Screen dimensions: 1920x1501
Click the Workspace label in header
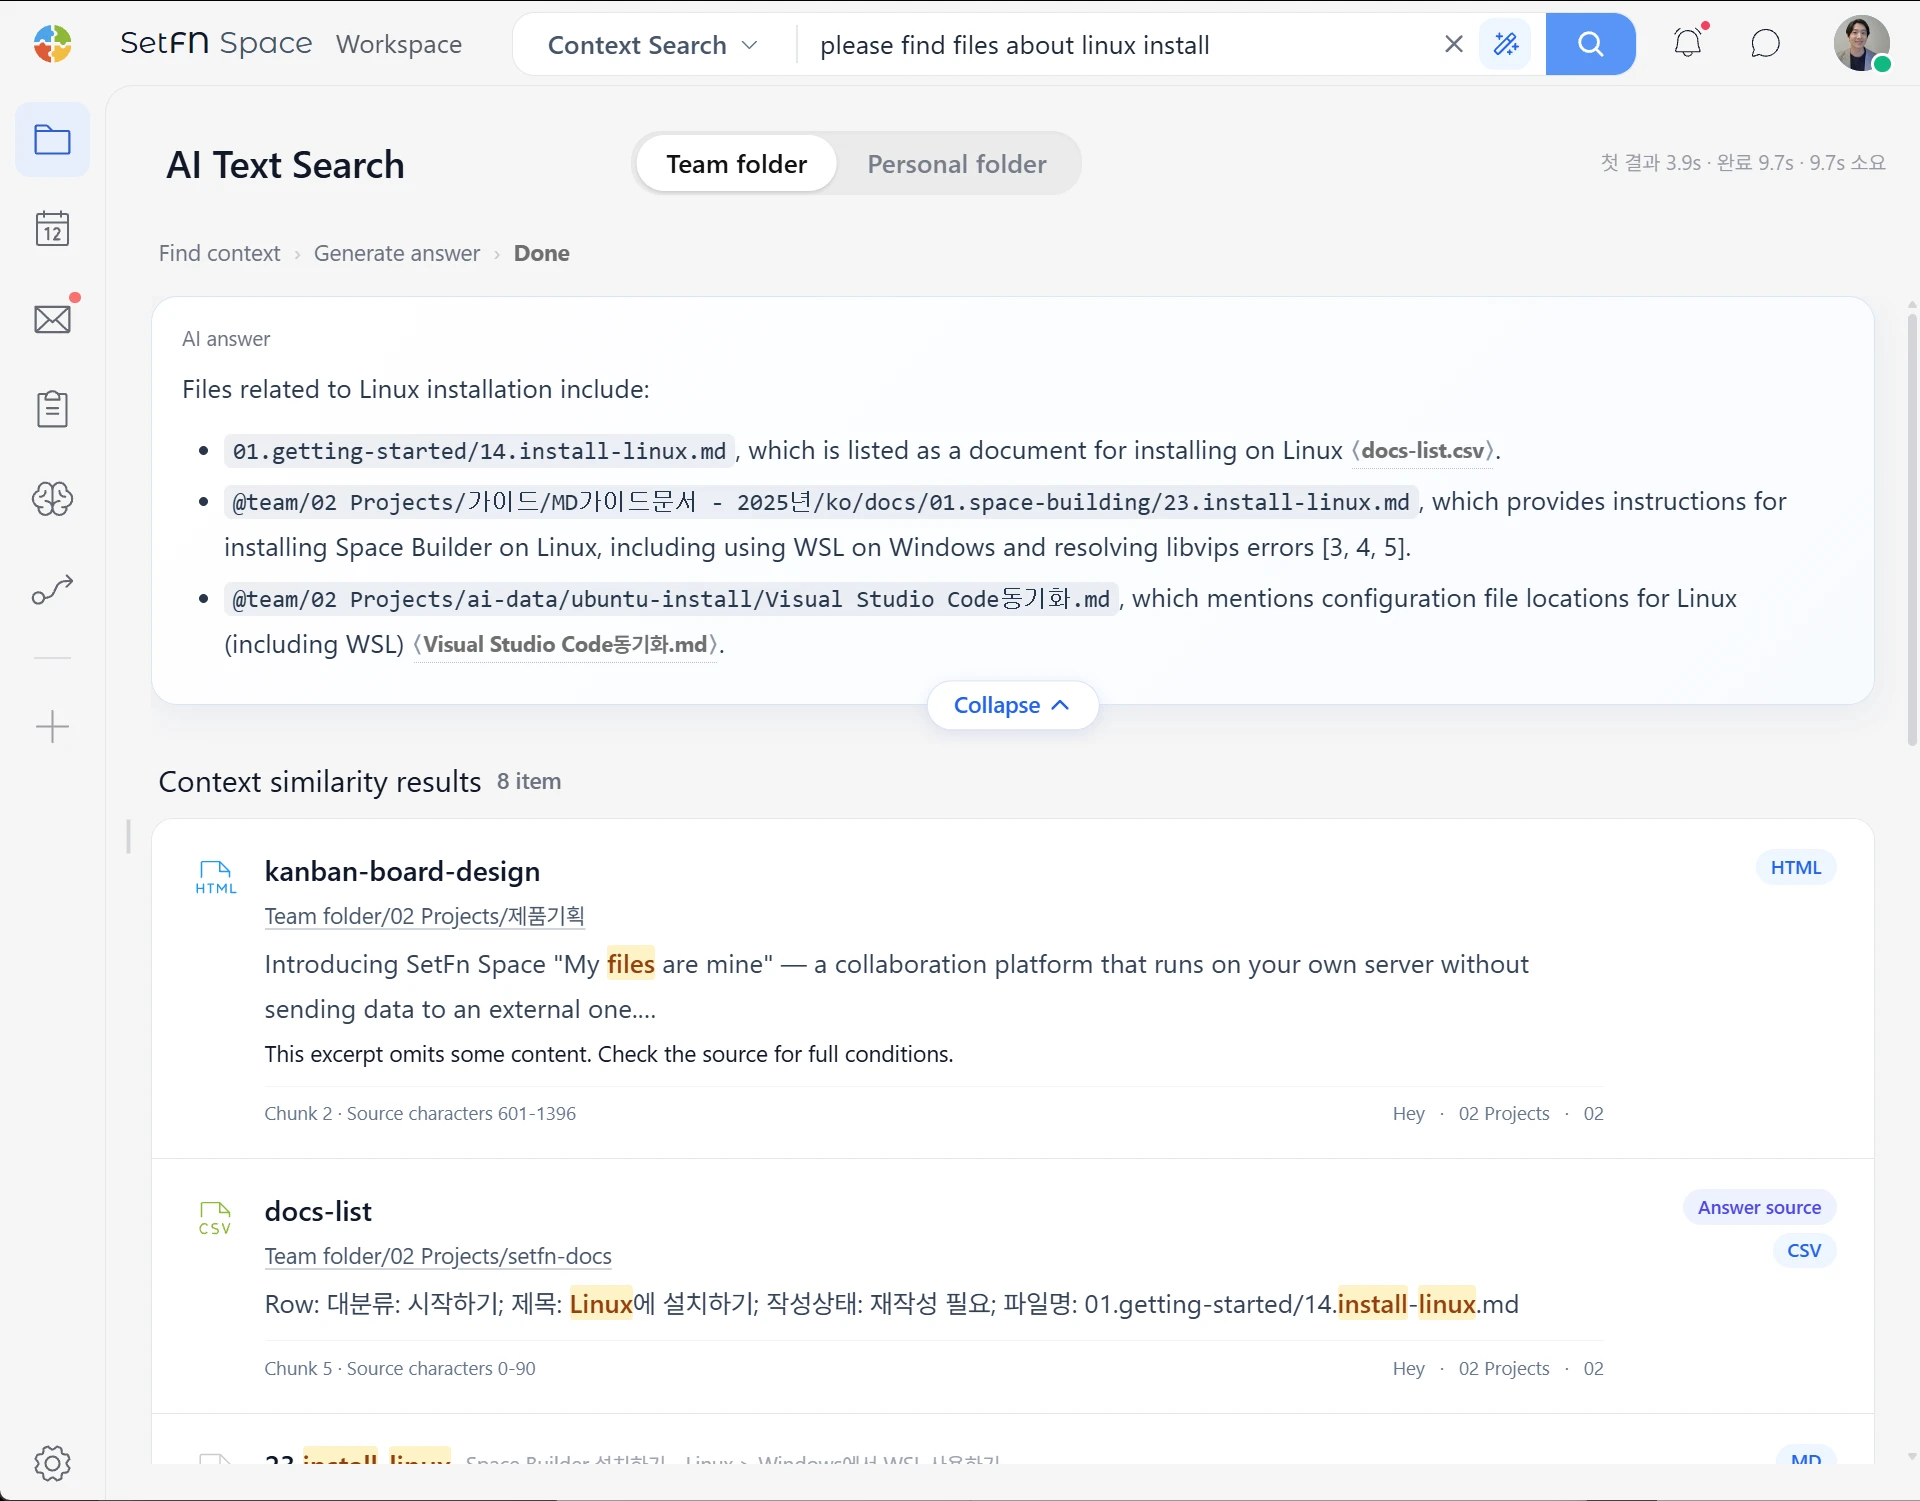coord(399,44)
